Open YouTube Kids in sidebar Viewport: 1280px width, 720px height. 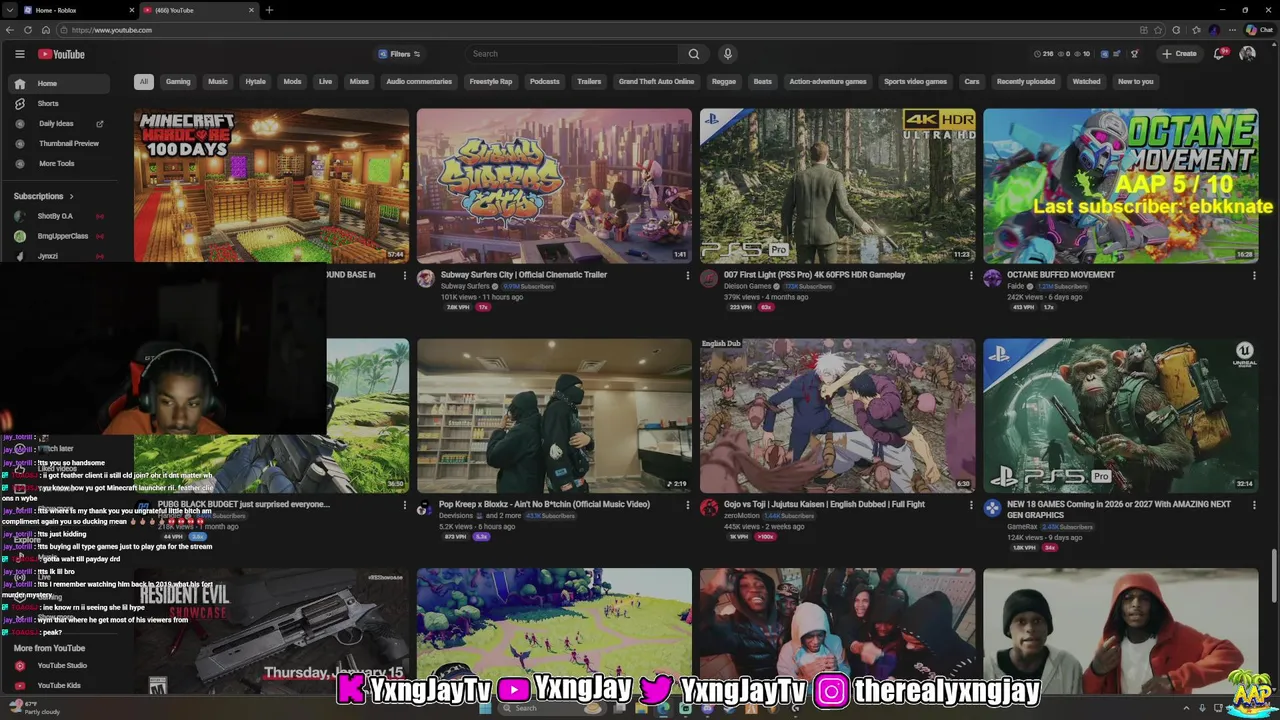coord(59,686)
